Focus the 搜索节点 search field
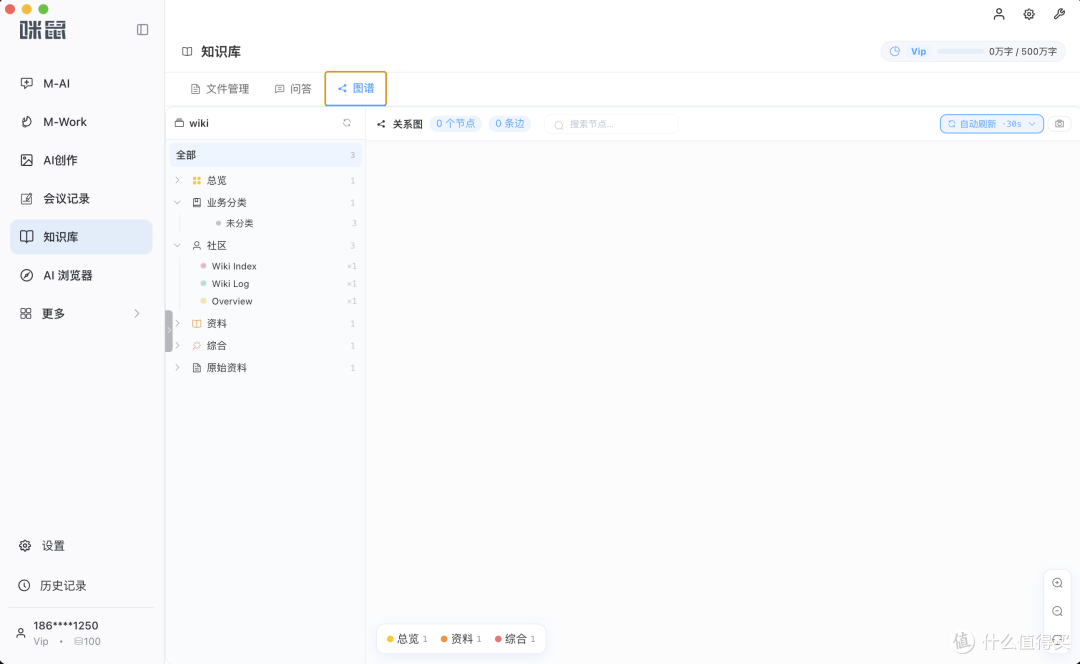Screen dimensions: 1080x664 click(x=611, y=124)
